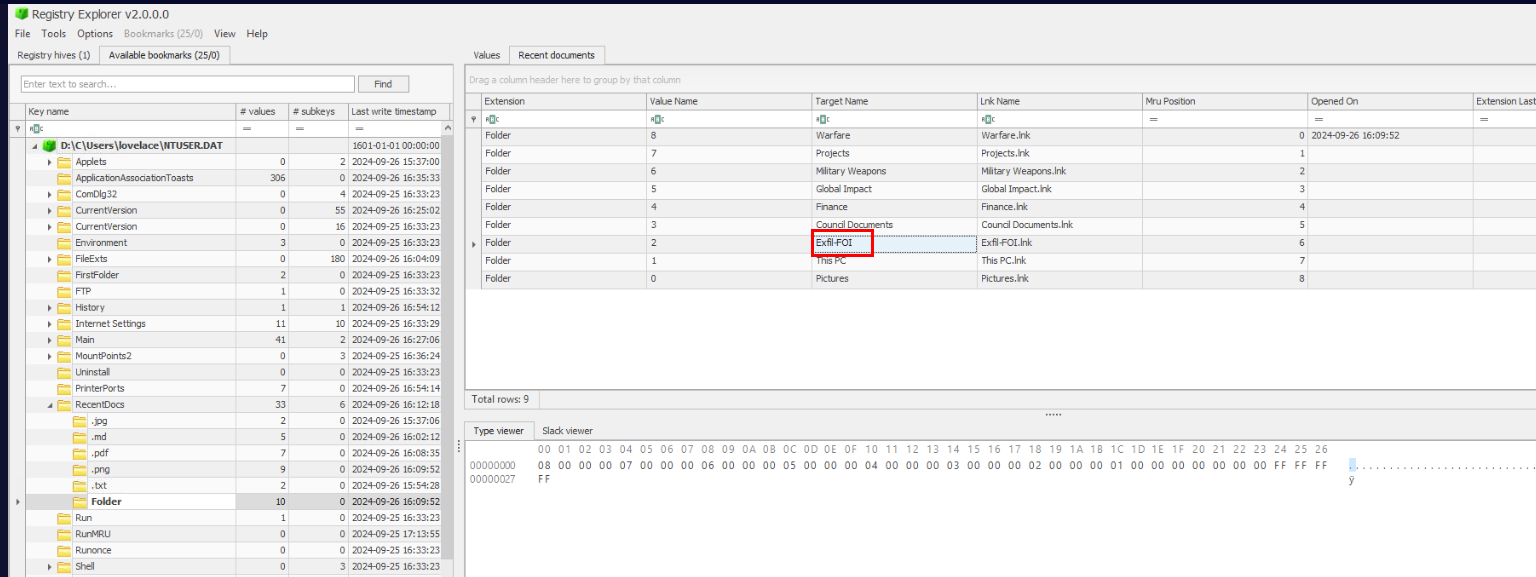Sort by the Mru Position column header

[1224, 101]
